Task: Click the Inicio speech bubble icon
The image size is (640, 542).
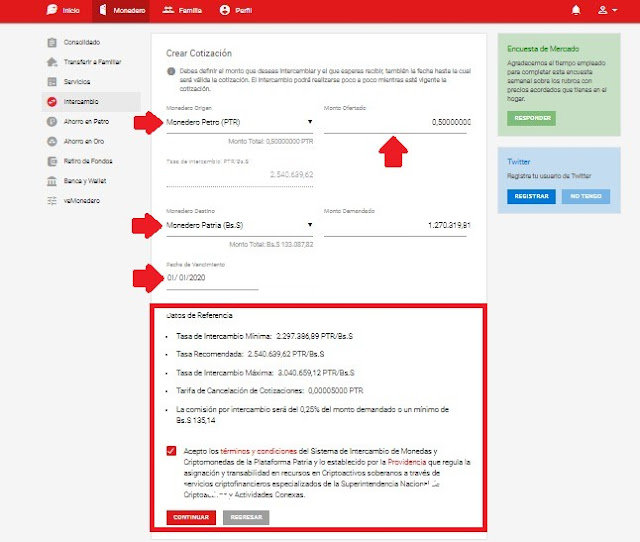Action: point(52,10)
